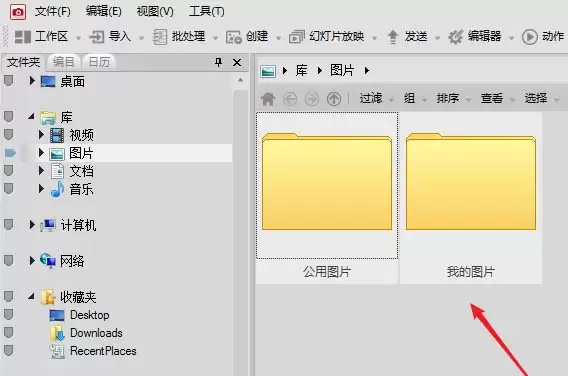Click the 编辑器 editor gear icon
Screen dimensions: 568x376
click(455, 37)
